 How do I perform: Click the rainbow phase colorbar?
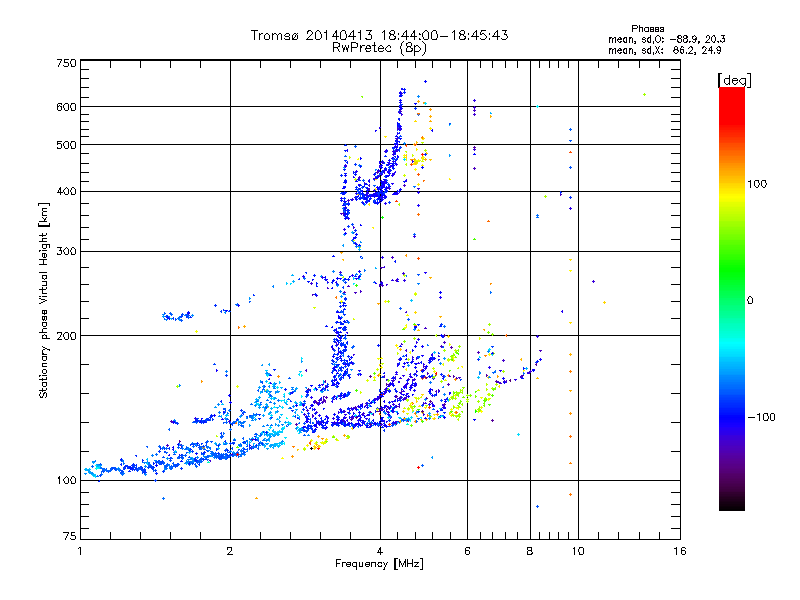pyautogui.click(x=732, y=299)
